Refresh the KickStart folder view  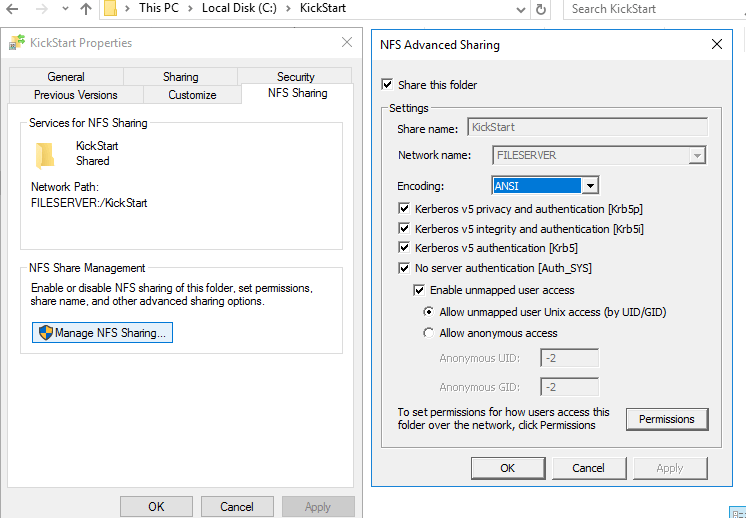coord(540,9)
